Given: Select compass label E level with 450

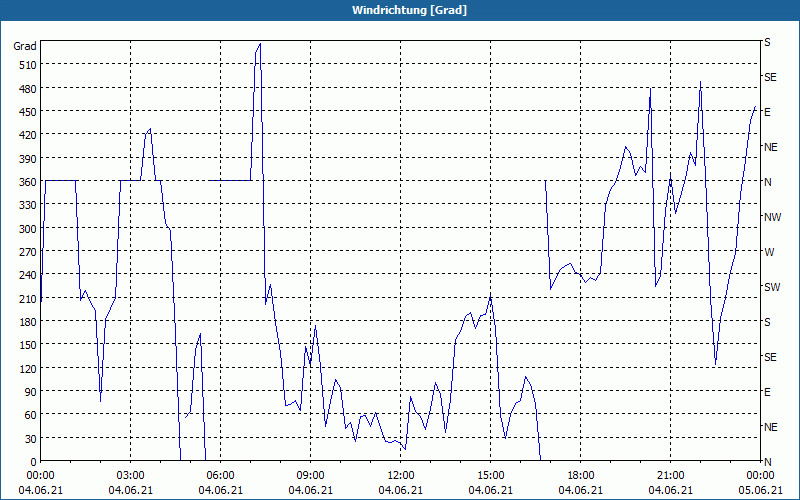Looking at the screenshot, I should (767, 112).
